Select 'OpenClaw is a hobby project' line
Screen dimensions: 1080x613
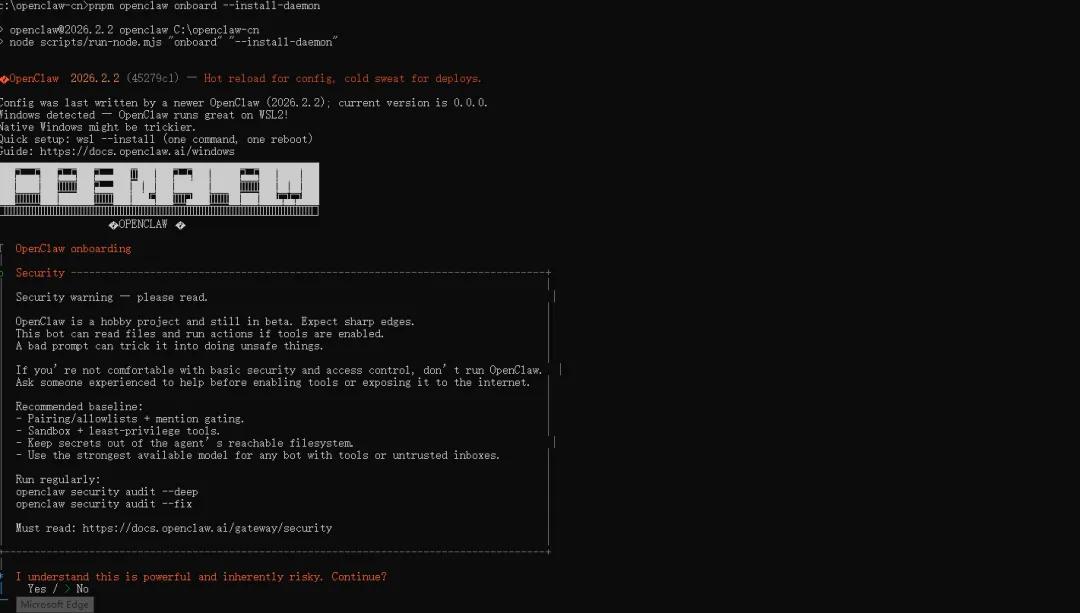point(215,322)
